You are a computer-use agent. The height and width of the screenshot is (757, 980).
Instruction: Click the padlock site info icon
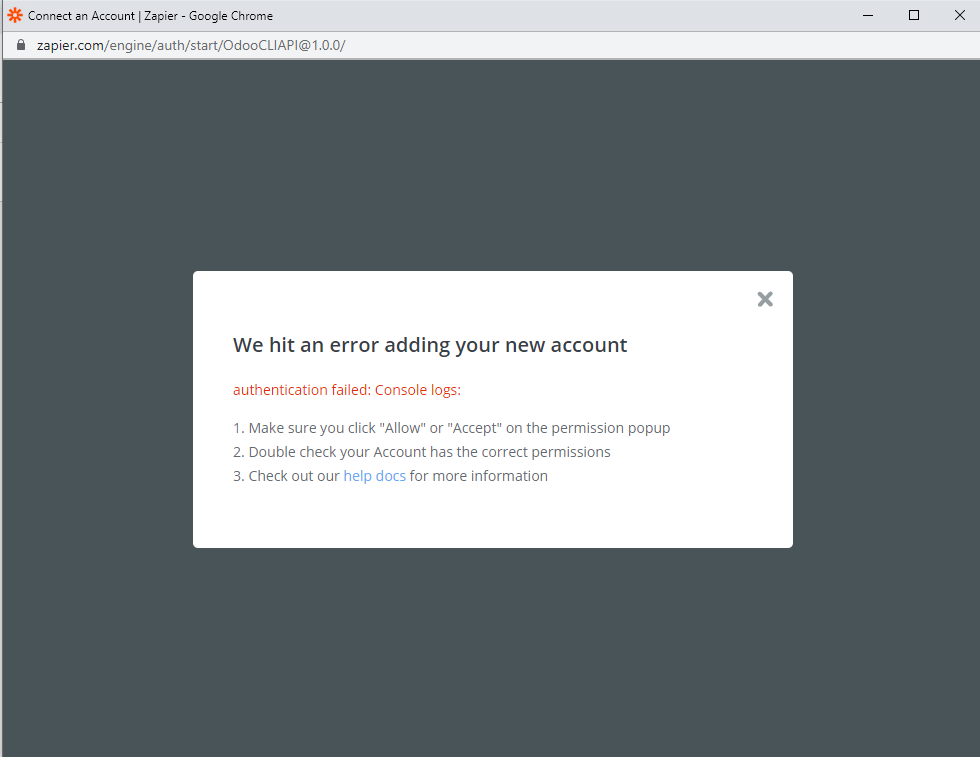(21, 45)
